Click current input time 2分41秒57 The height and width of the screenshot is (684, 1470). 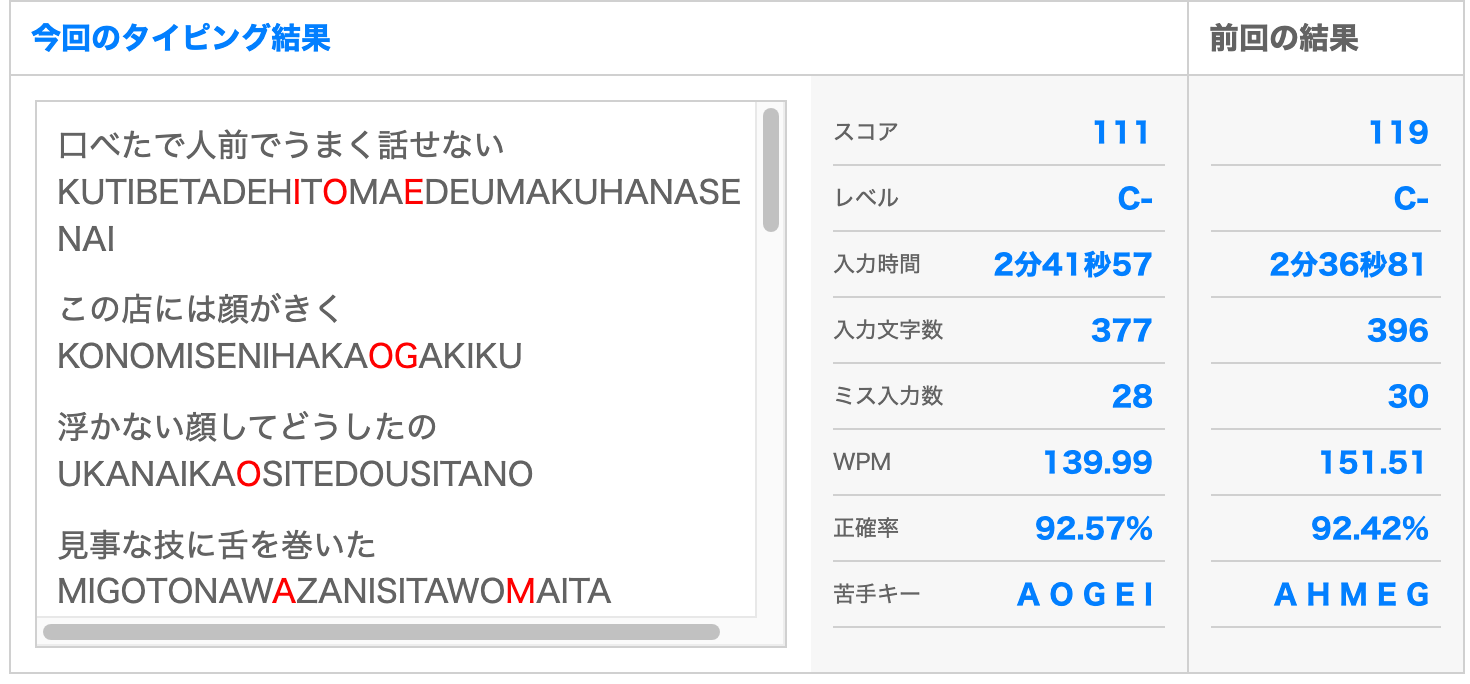(1072, 265)
